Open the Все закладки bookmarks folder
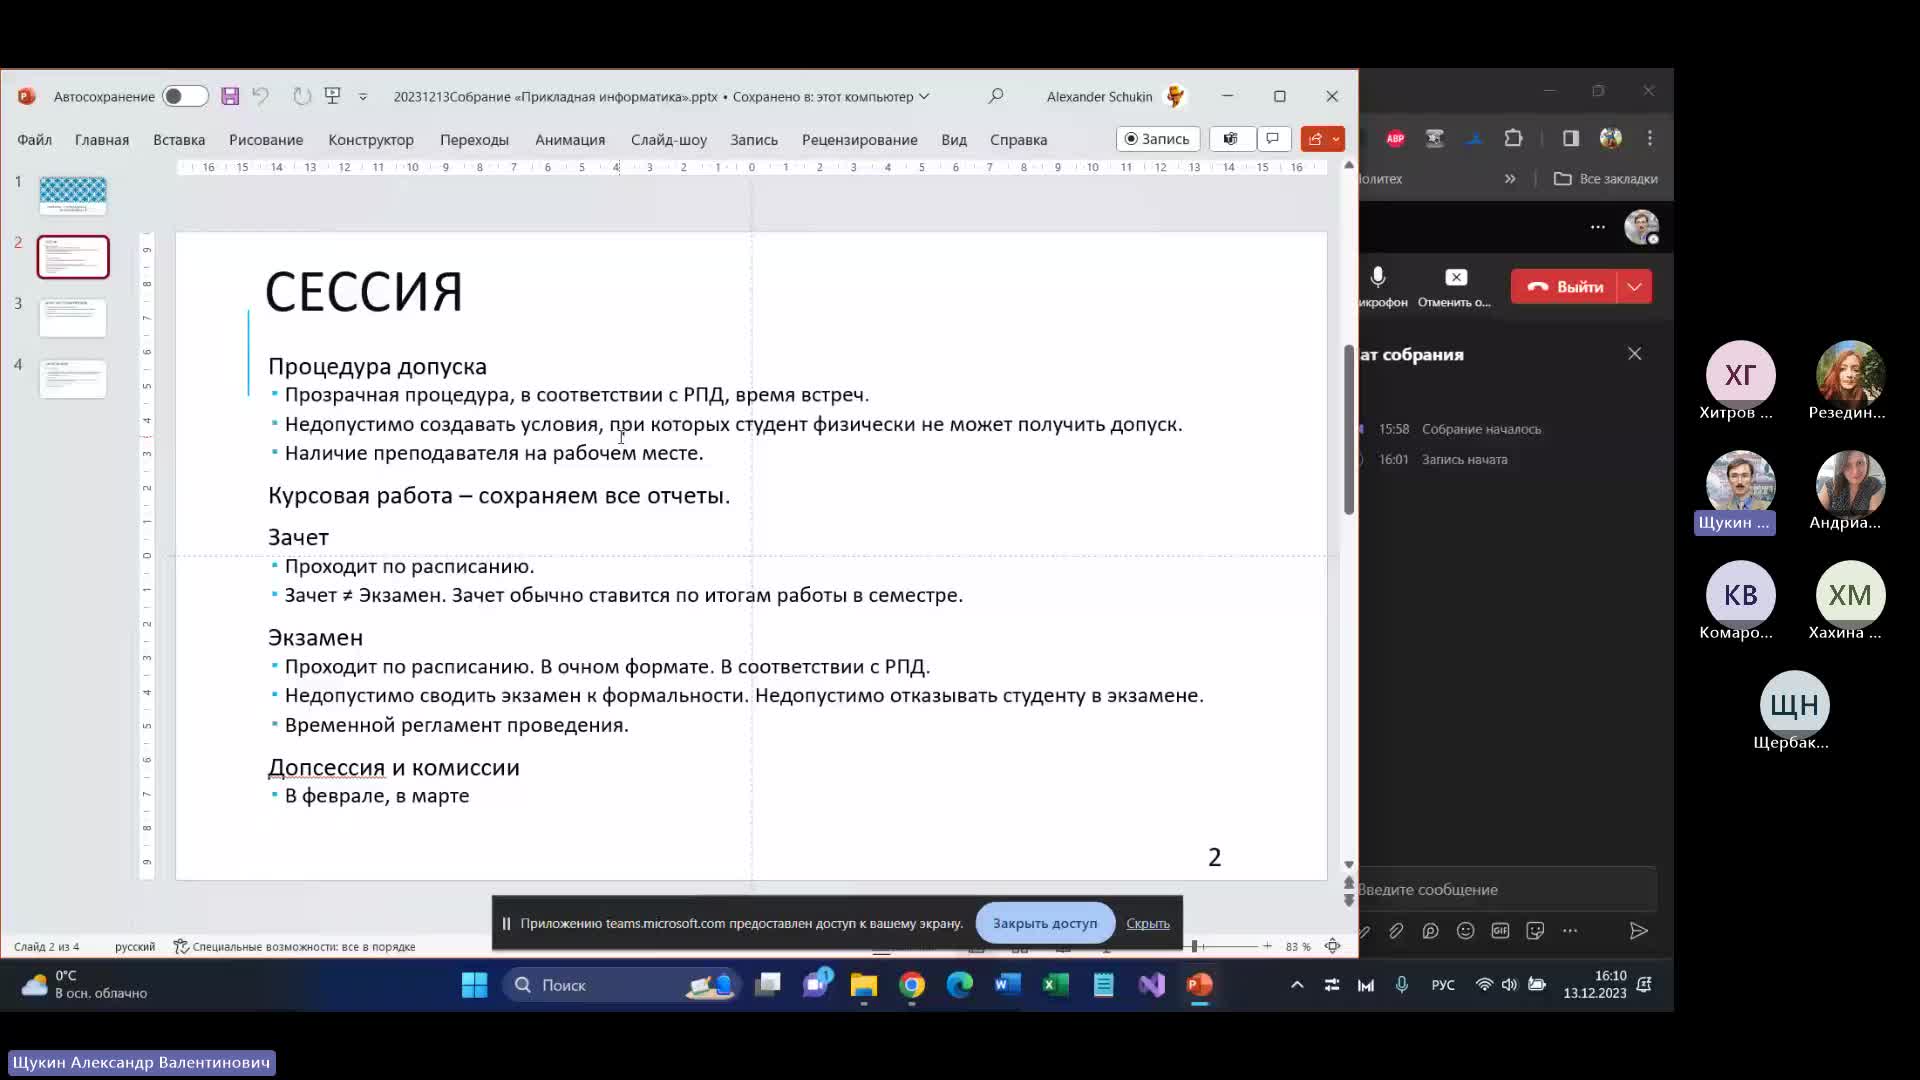The image size is (1920, 1080). [1606, 179]
